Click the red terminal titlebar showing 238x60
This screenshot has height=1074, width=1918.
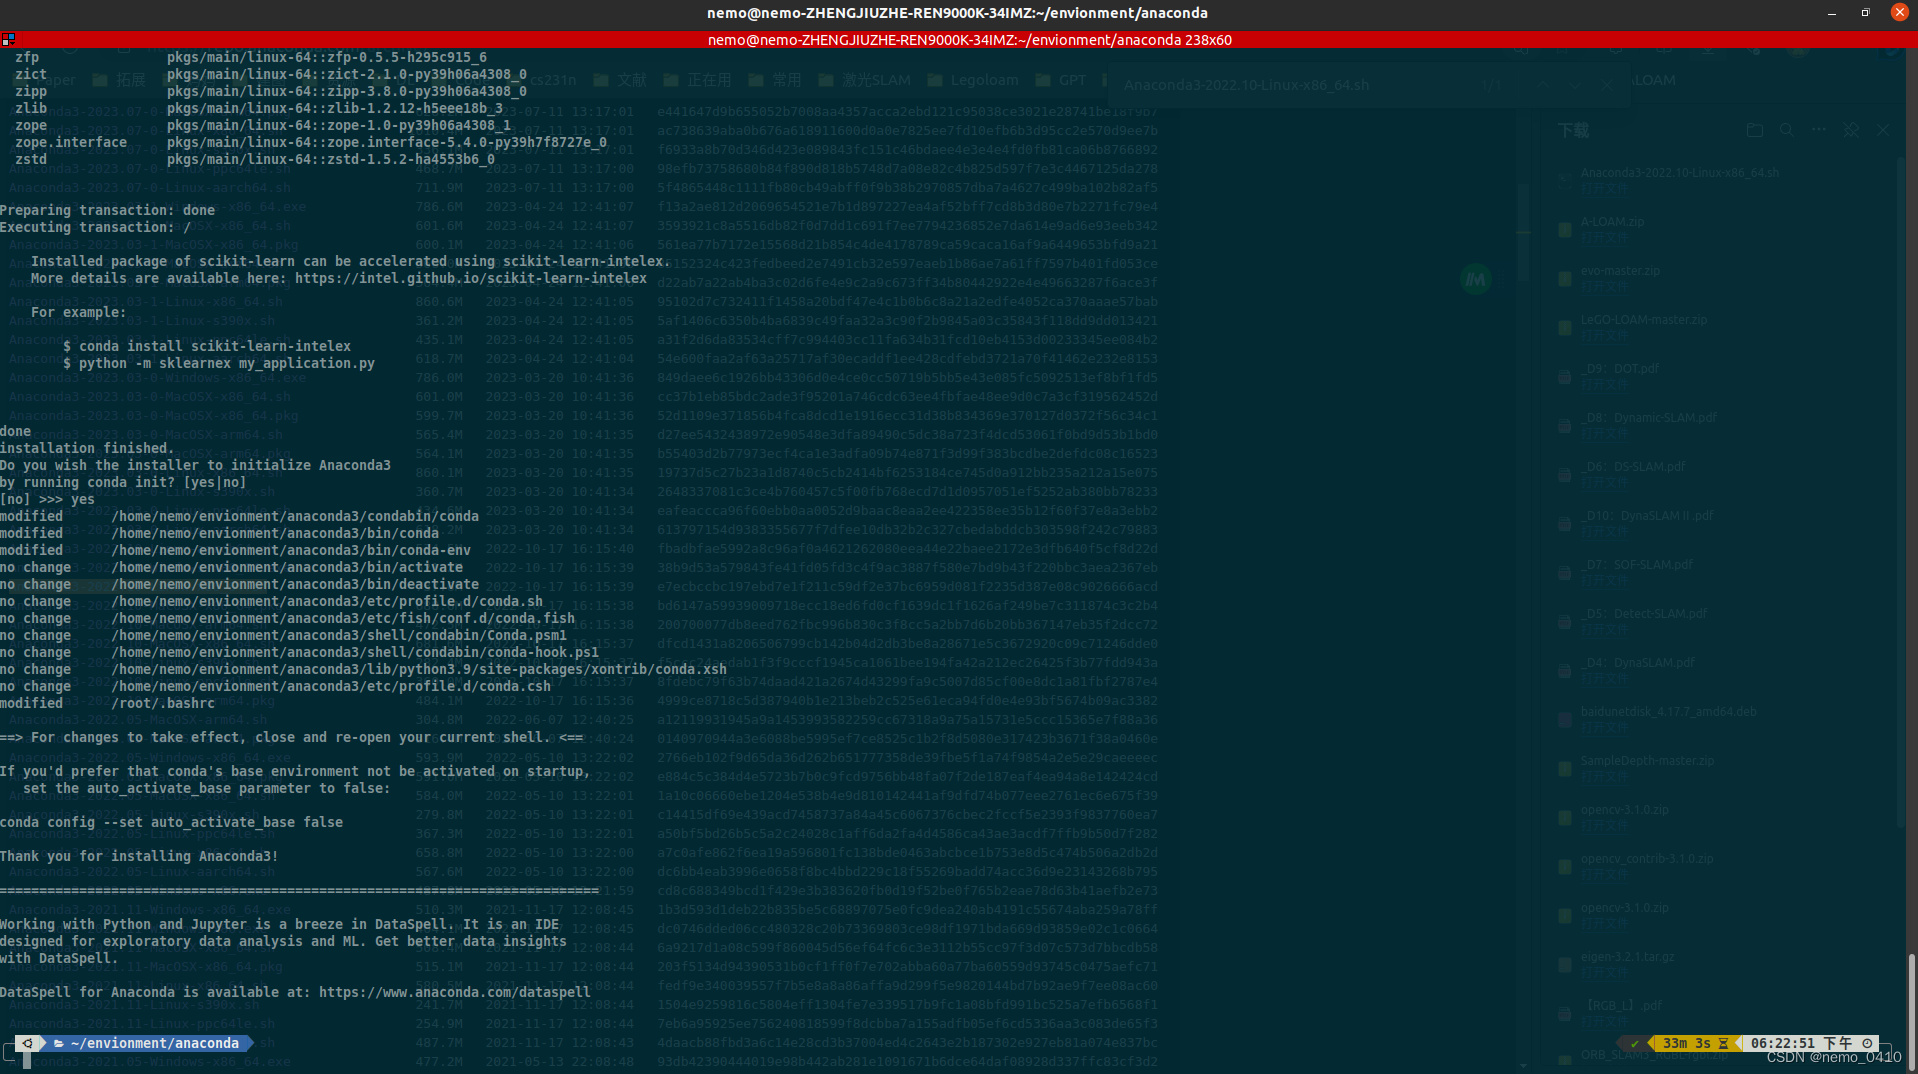click(968, 40)
